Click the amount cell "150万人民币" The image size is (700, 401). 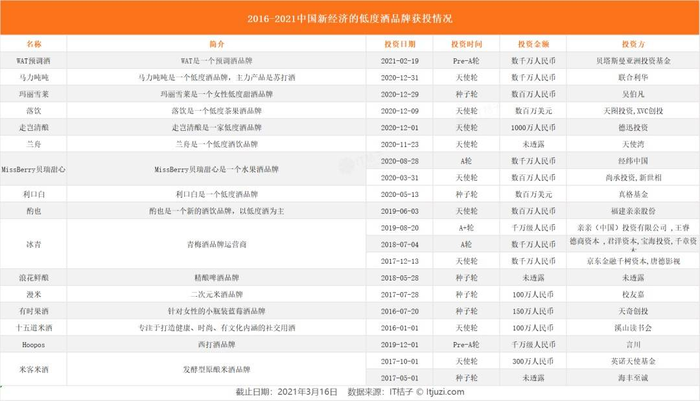(533, 311)
